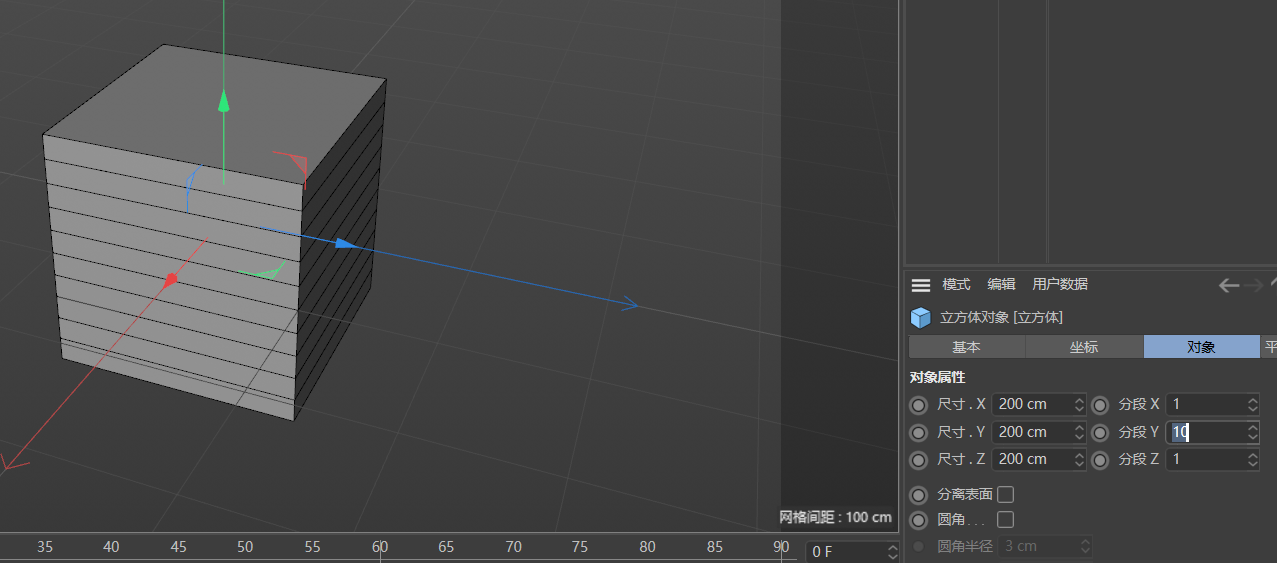Image resolution: width=1277 pixels, height=563 pixels.
Task: Click the red corner plane handle on gizmo
Action: (x=293, y=164)
